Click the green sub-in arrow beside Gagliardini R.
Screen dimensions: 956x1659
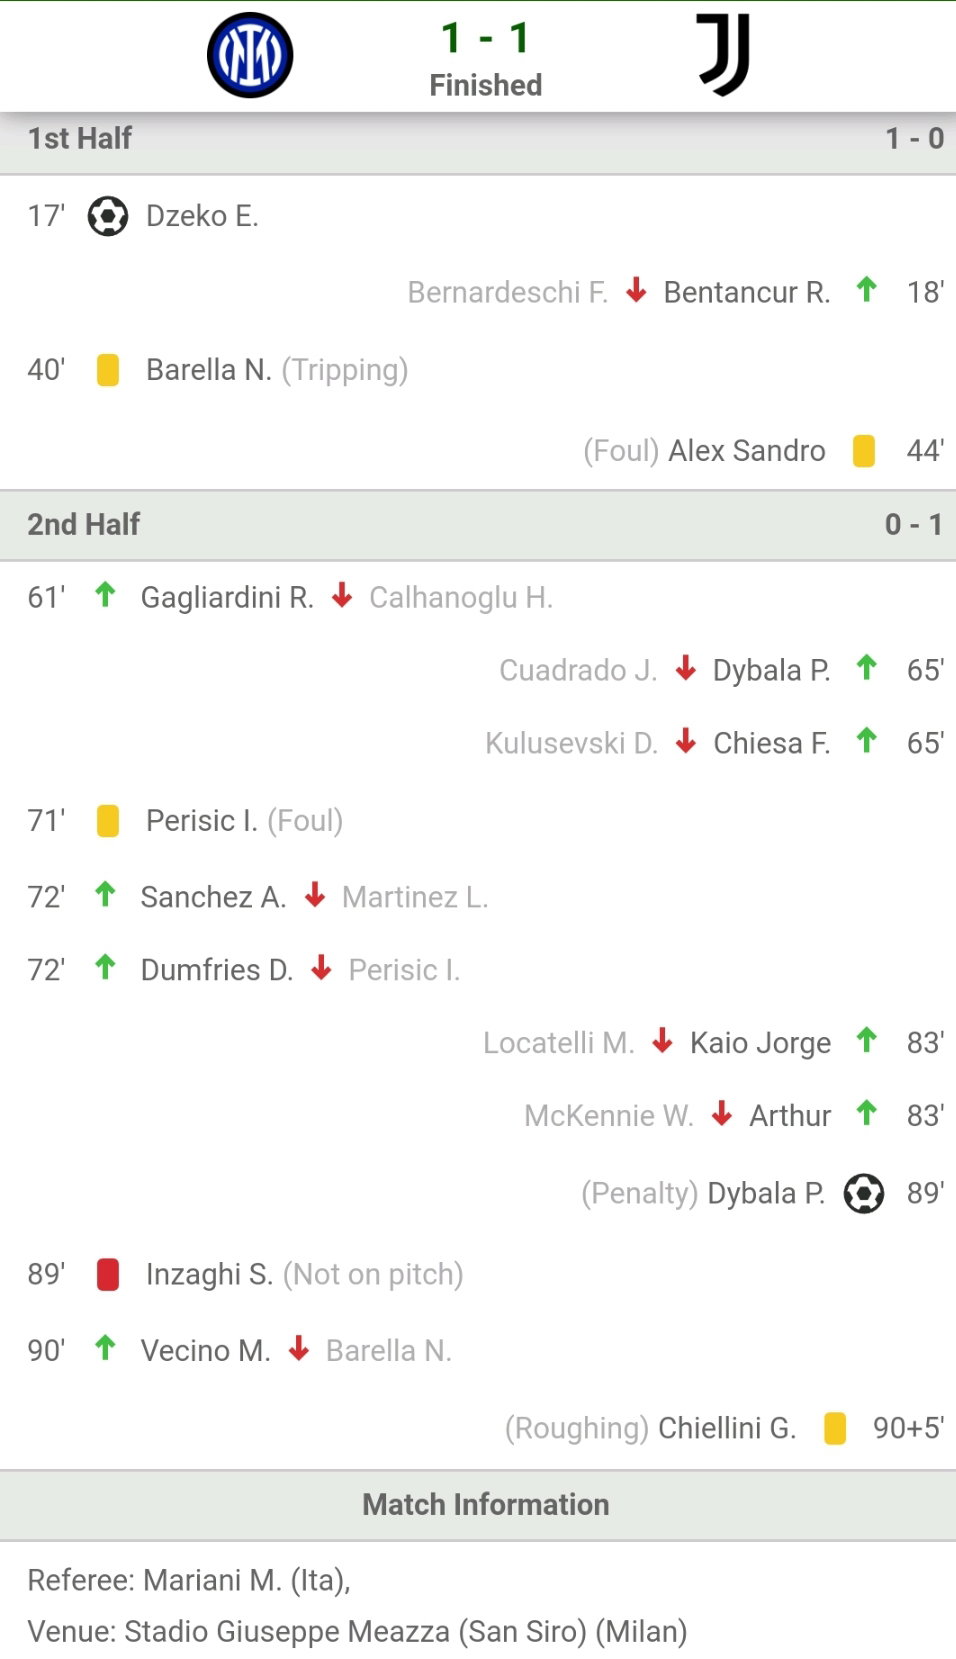105,595
